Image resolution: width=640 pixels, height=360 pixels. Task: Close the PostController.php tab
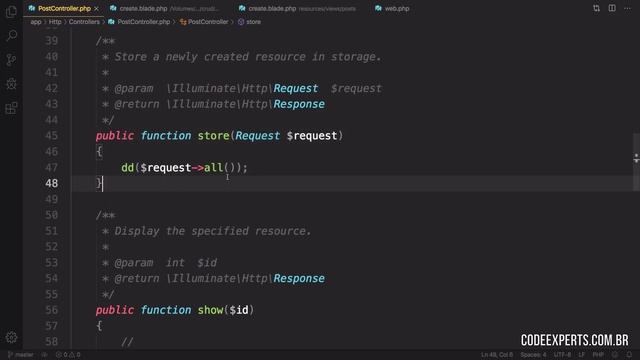coord(96,9)
